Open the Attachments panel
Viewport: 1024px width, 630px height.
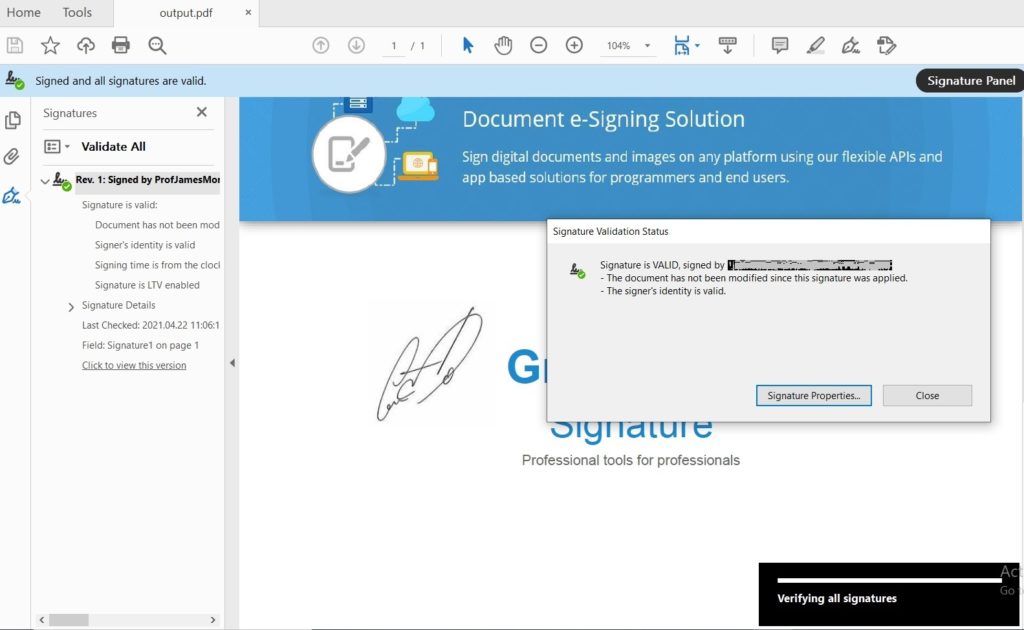[12, 154]
